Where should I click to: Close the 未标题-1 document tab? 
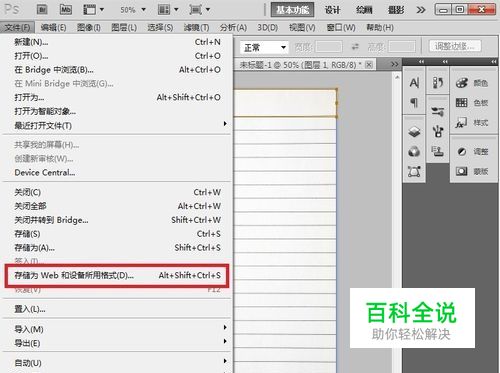pos(369,65)
